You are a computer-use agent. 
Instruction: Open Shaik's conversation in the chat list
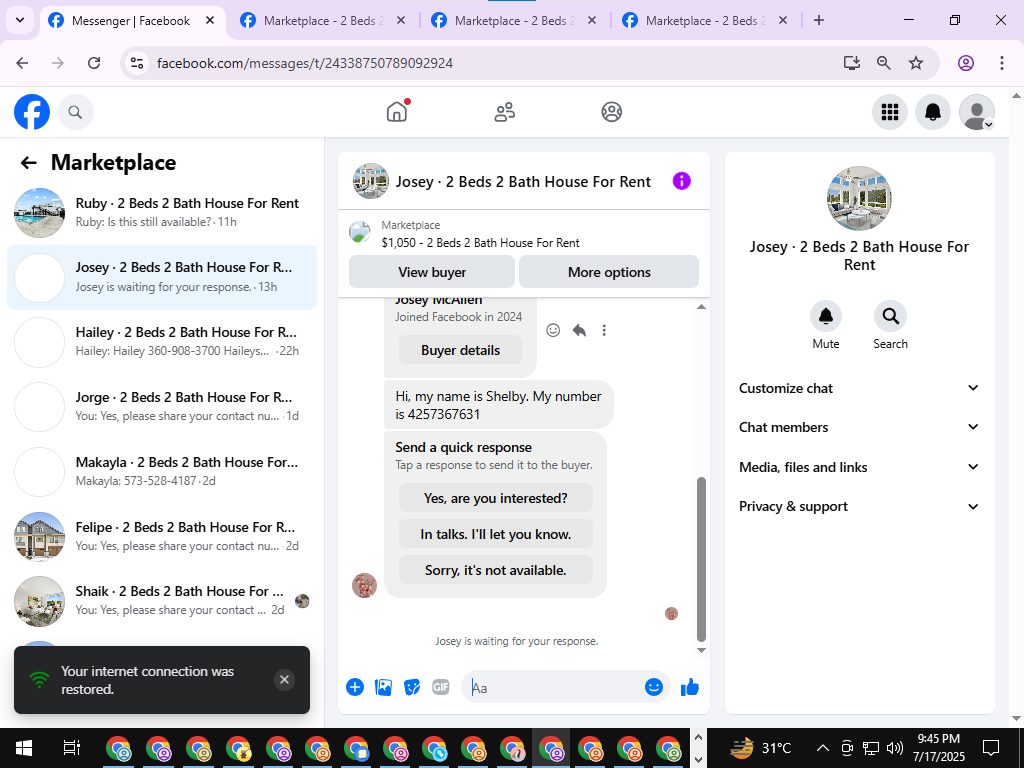[162, 601]
